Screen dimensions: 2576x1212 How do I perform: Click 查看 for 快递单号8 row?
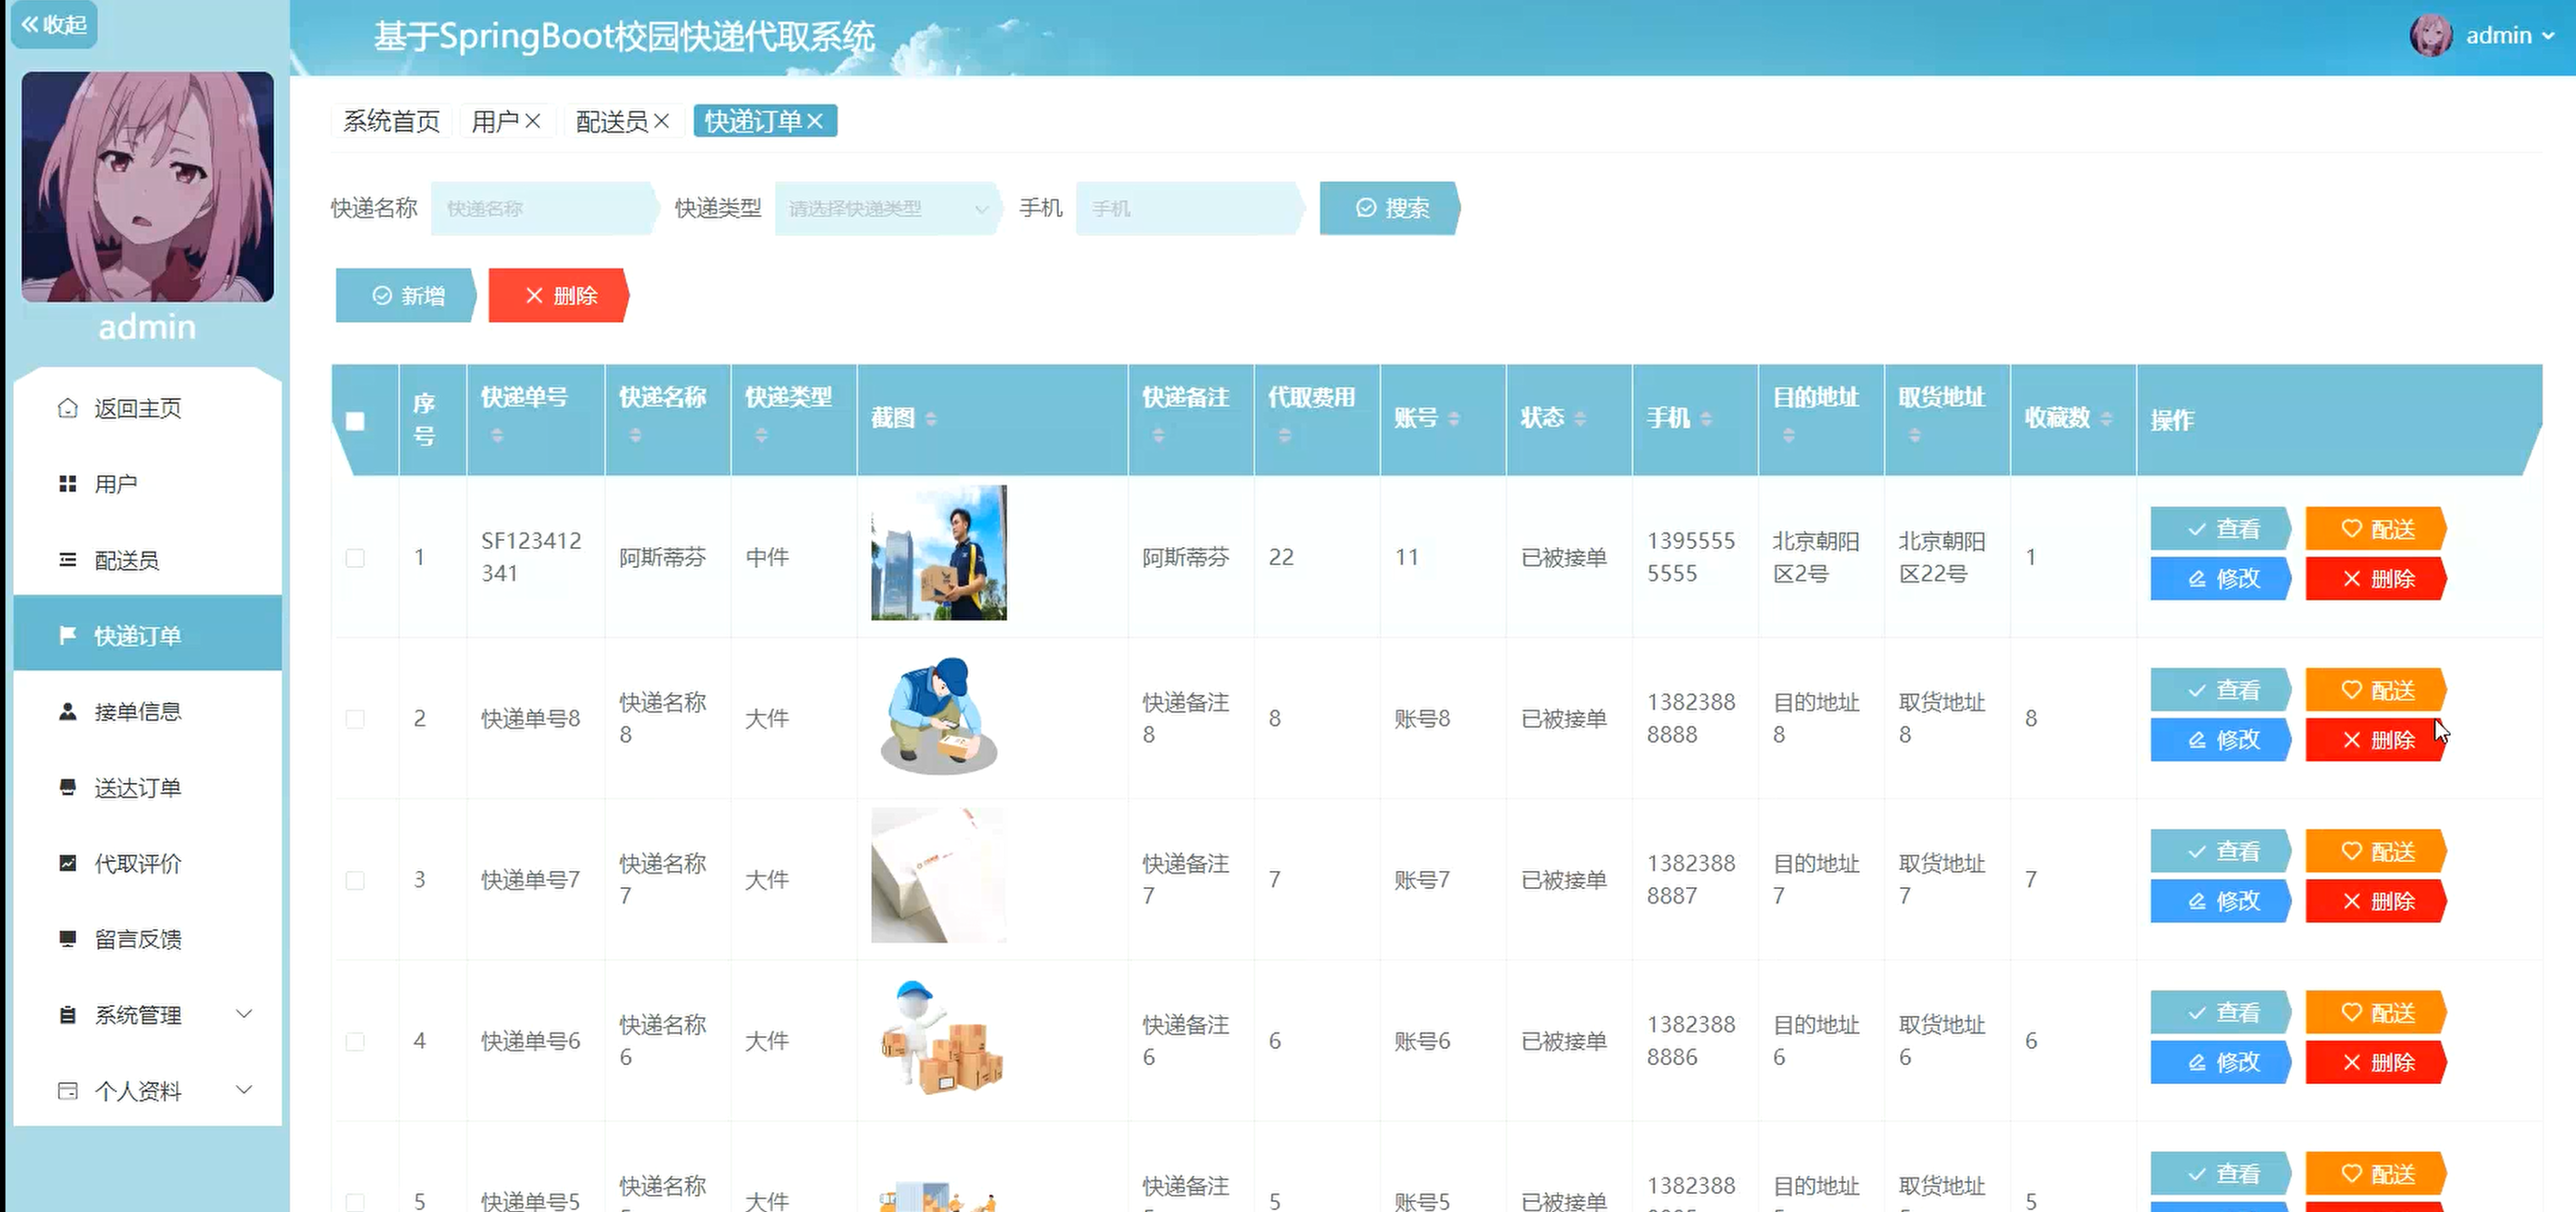(x=2221, y=690)
